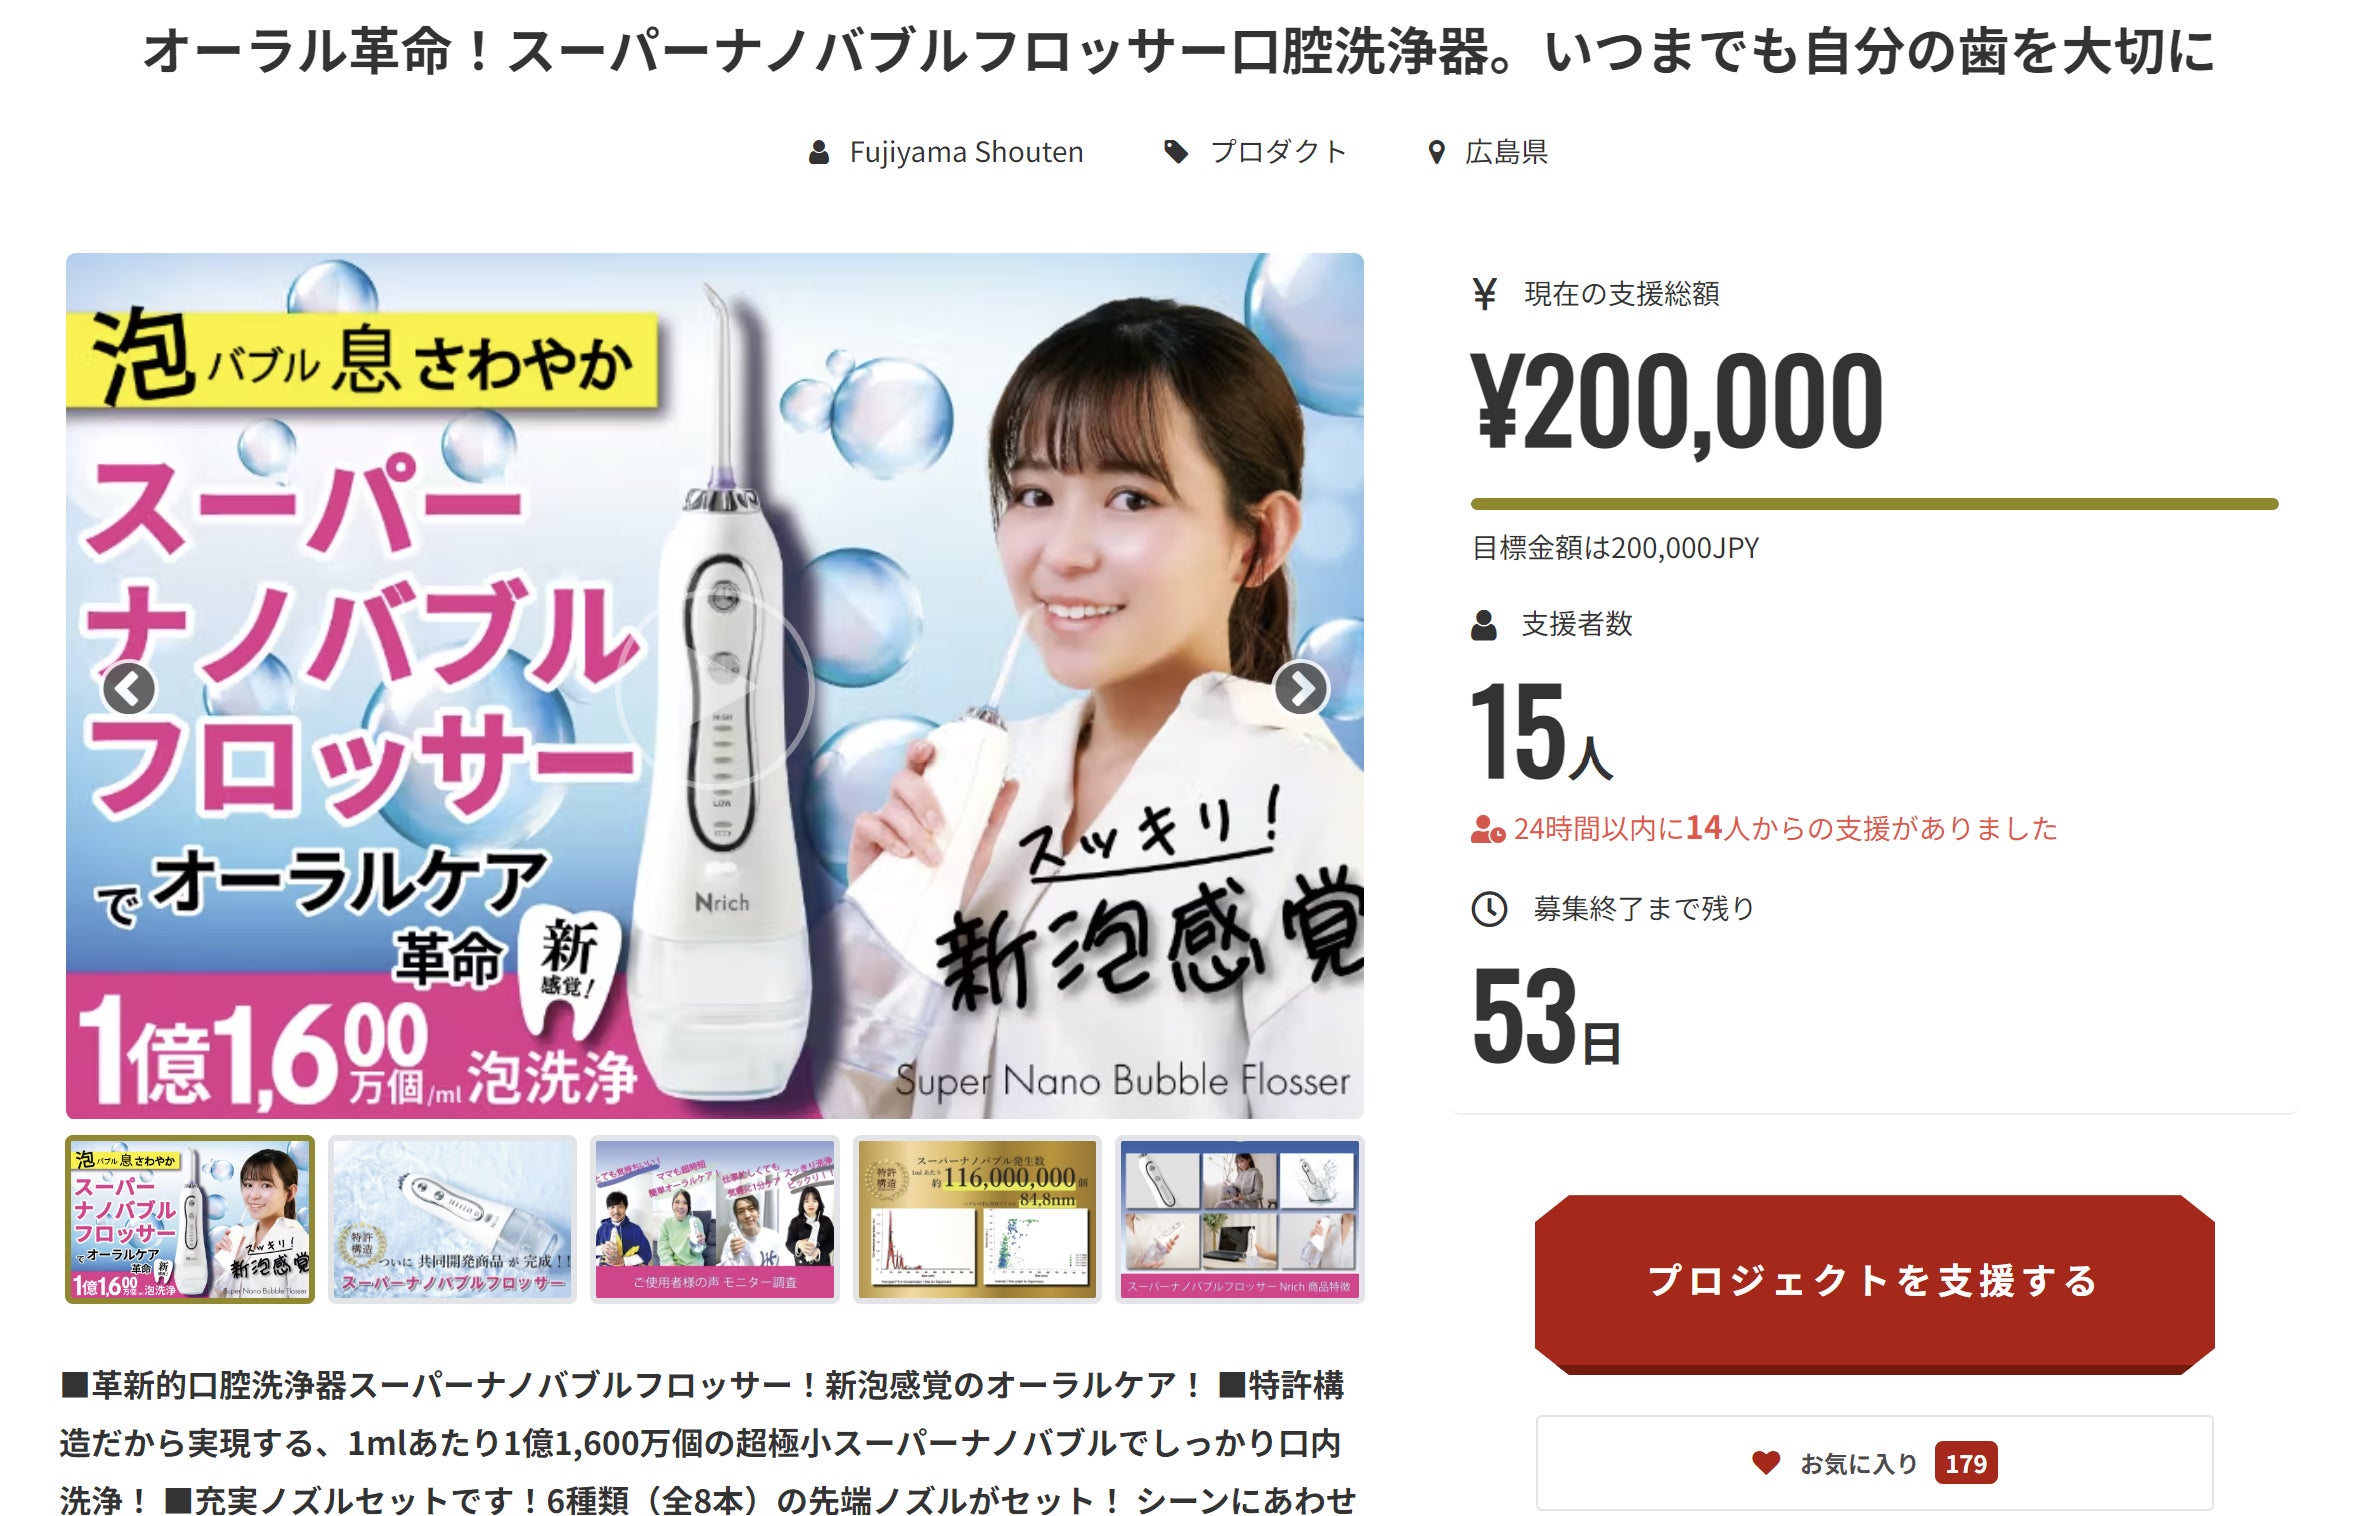This screenshot has height=1516, width=2360.
Task: Select the second thumbnail showing flosser in water
Action: pyautogui.click(x=453, y=1219)
